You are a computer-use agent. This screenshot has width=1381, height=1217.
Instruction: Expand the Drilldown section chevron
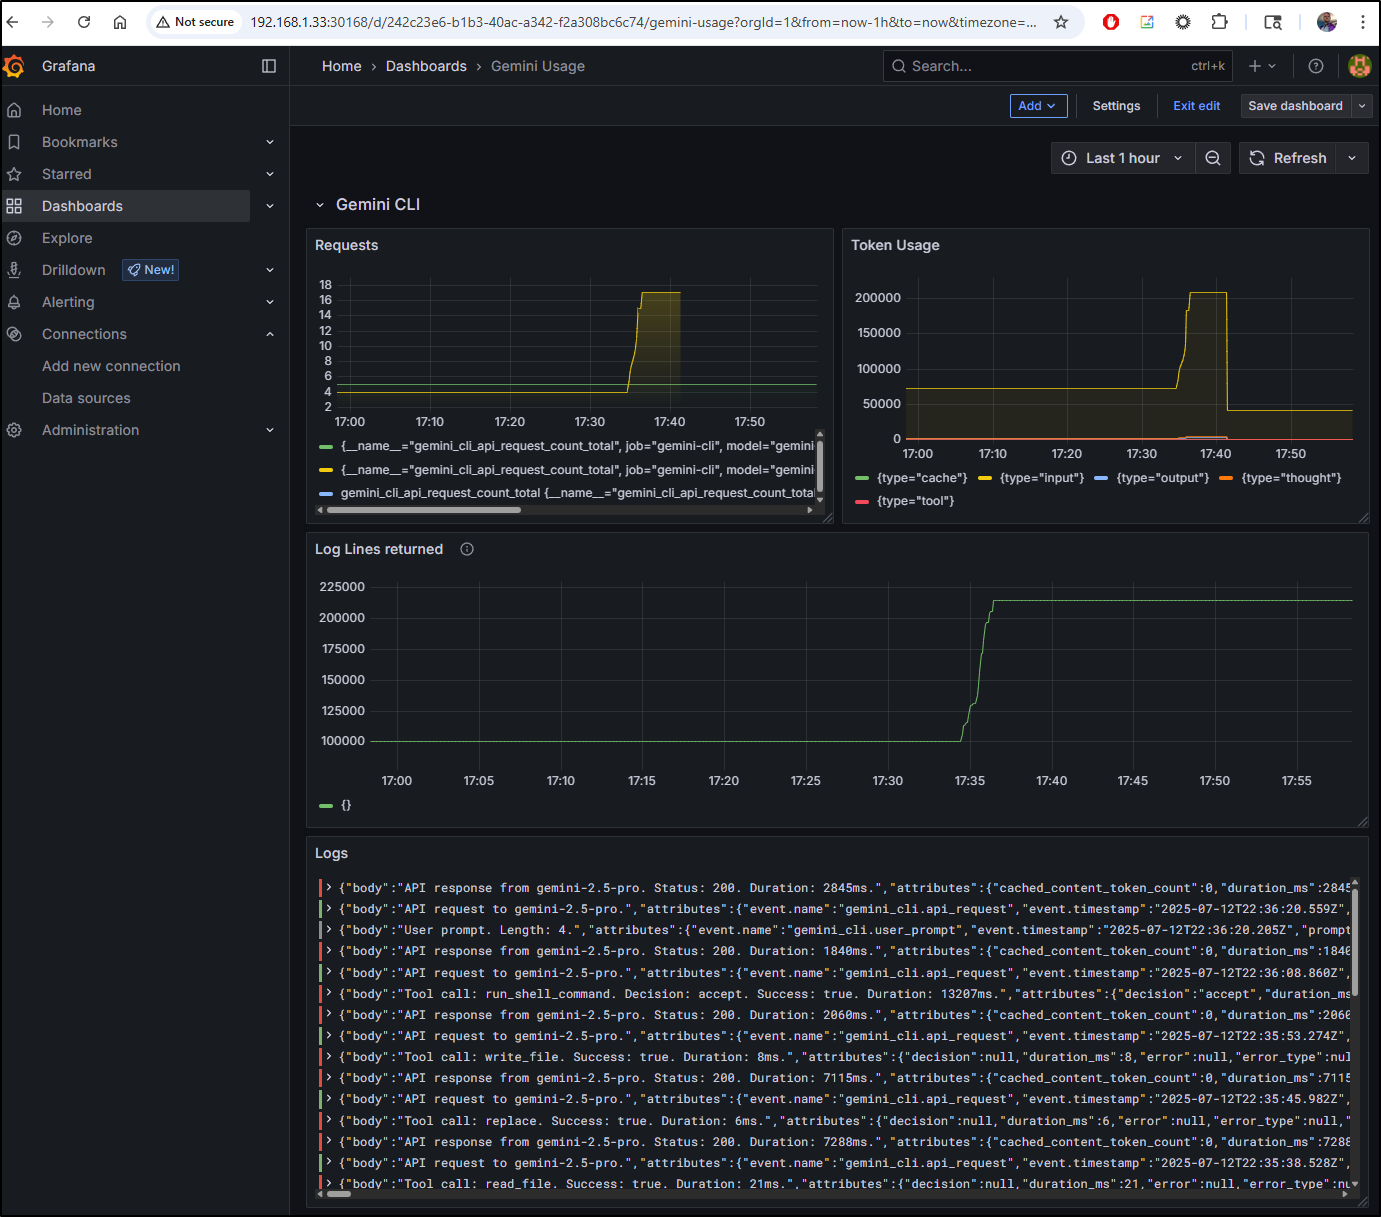(270, 270)
